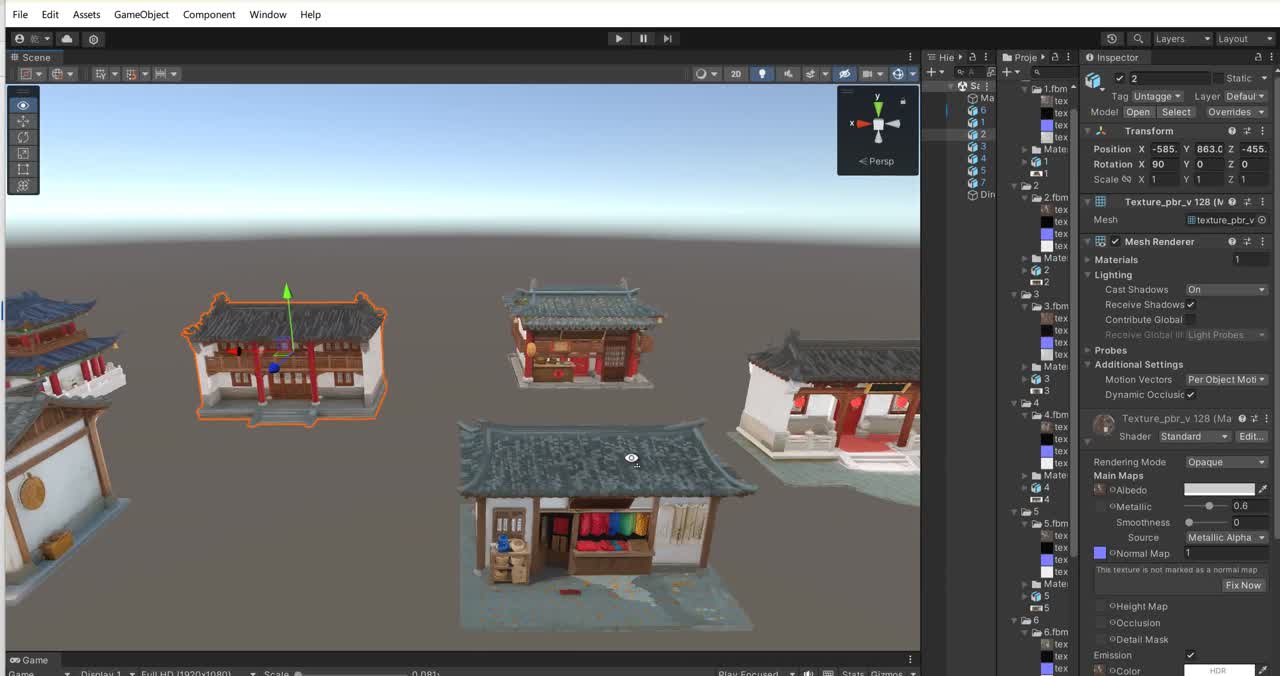Select the Scale tool
Viewport: 1280px width, 676px height.
(x=23, y=153)
